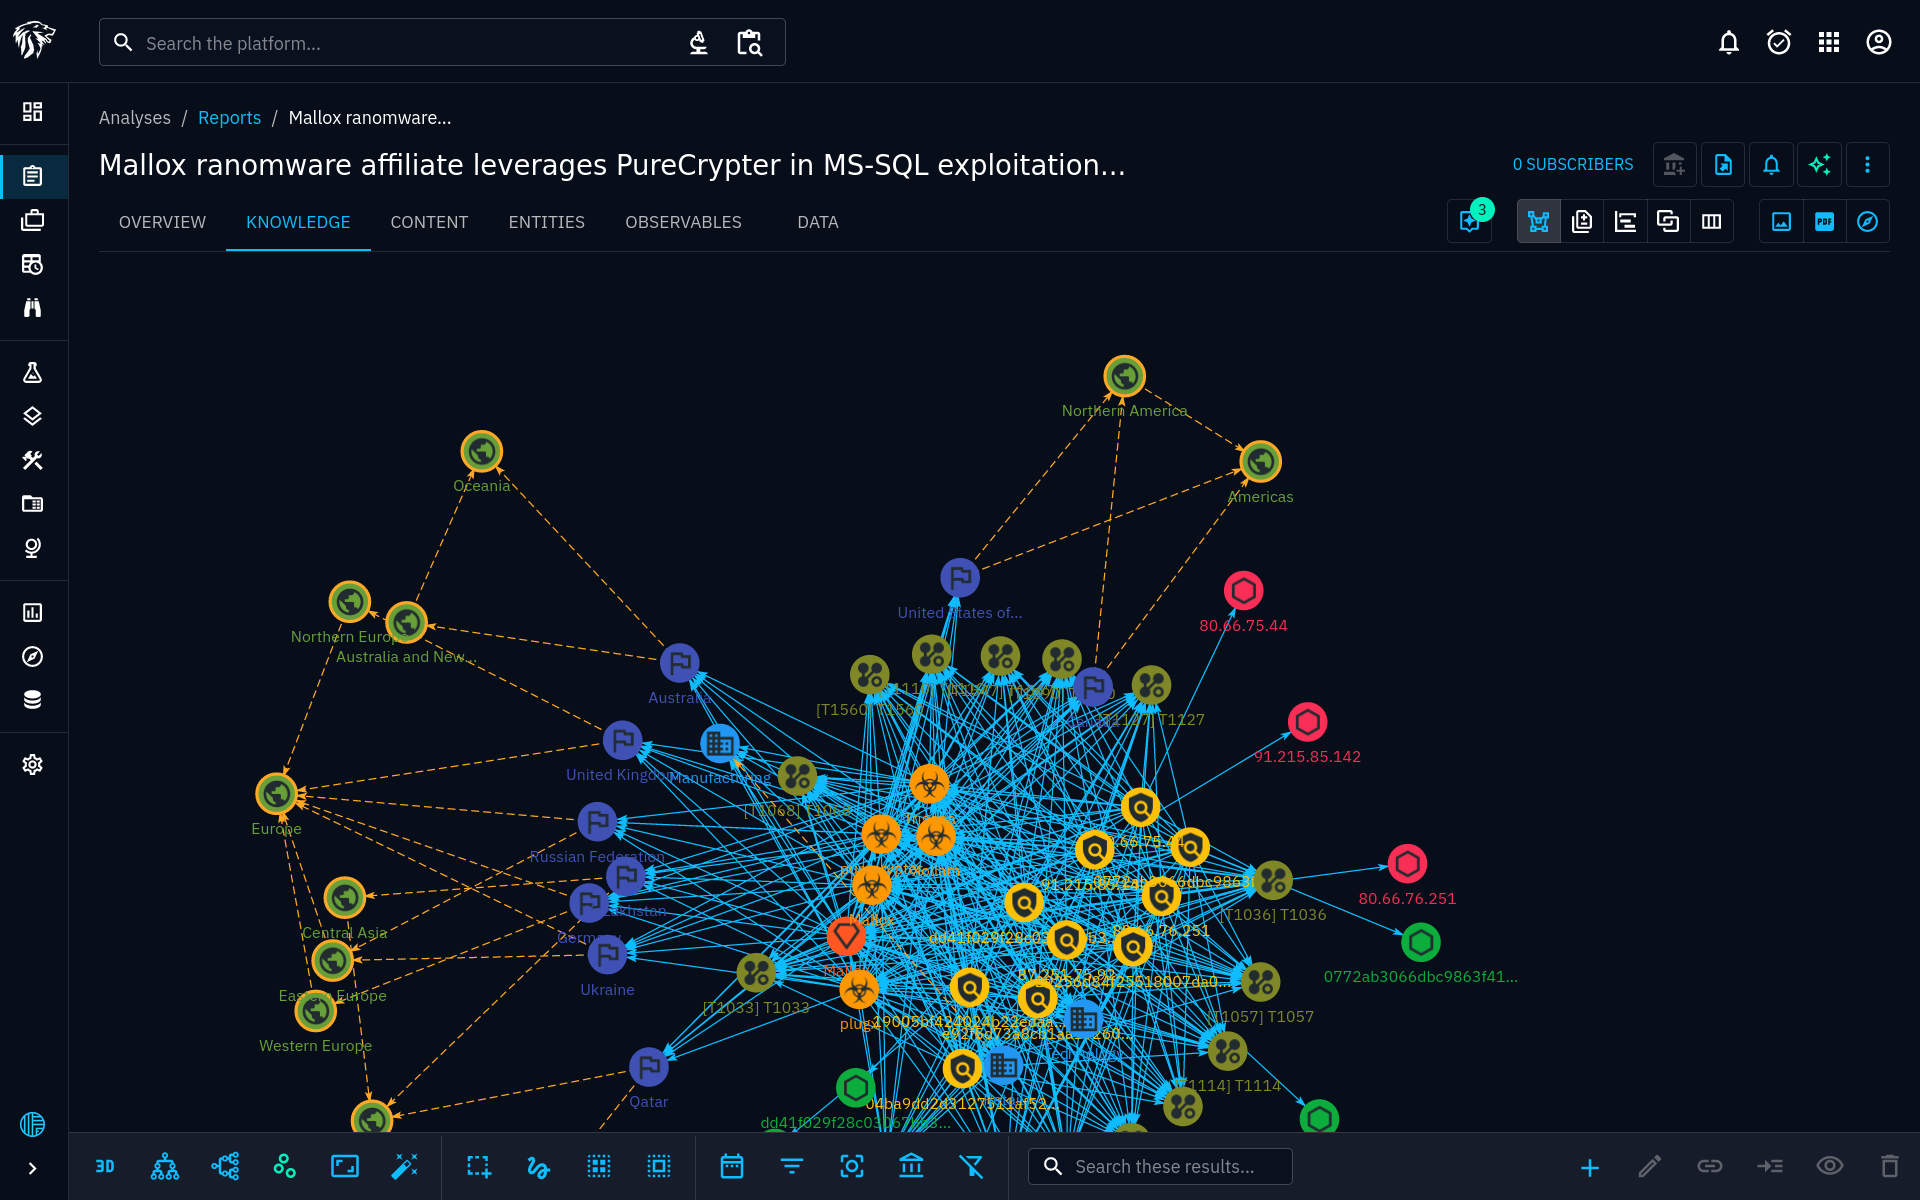Export graph as PDF
Screen dimensions: 1920x1200
coord(1824,222)
